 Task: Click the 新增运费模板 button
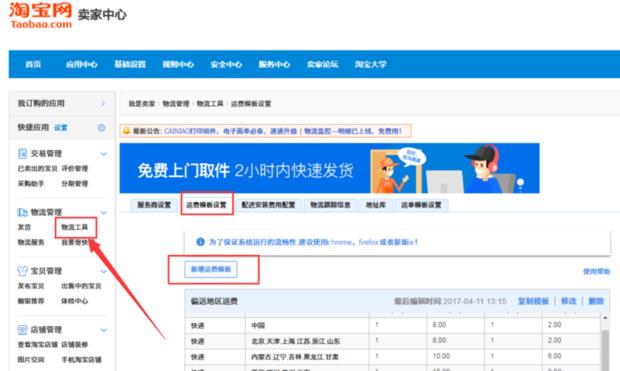tap(211, 269)
